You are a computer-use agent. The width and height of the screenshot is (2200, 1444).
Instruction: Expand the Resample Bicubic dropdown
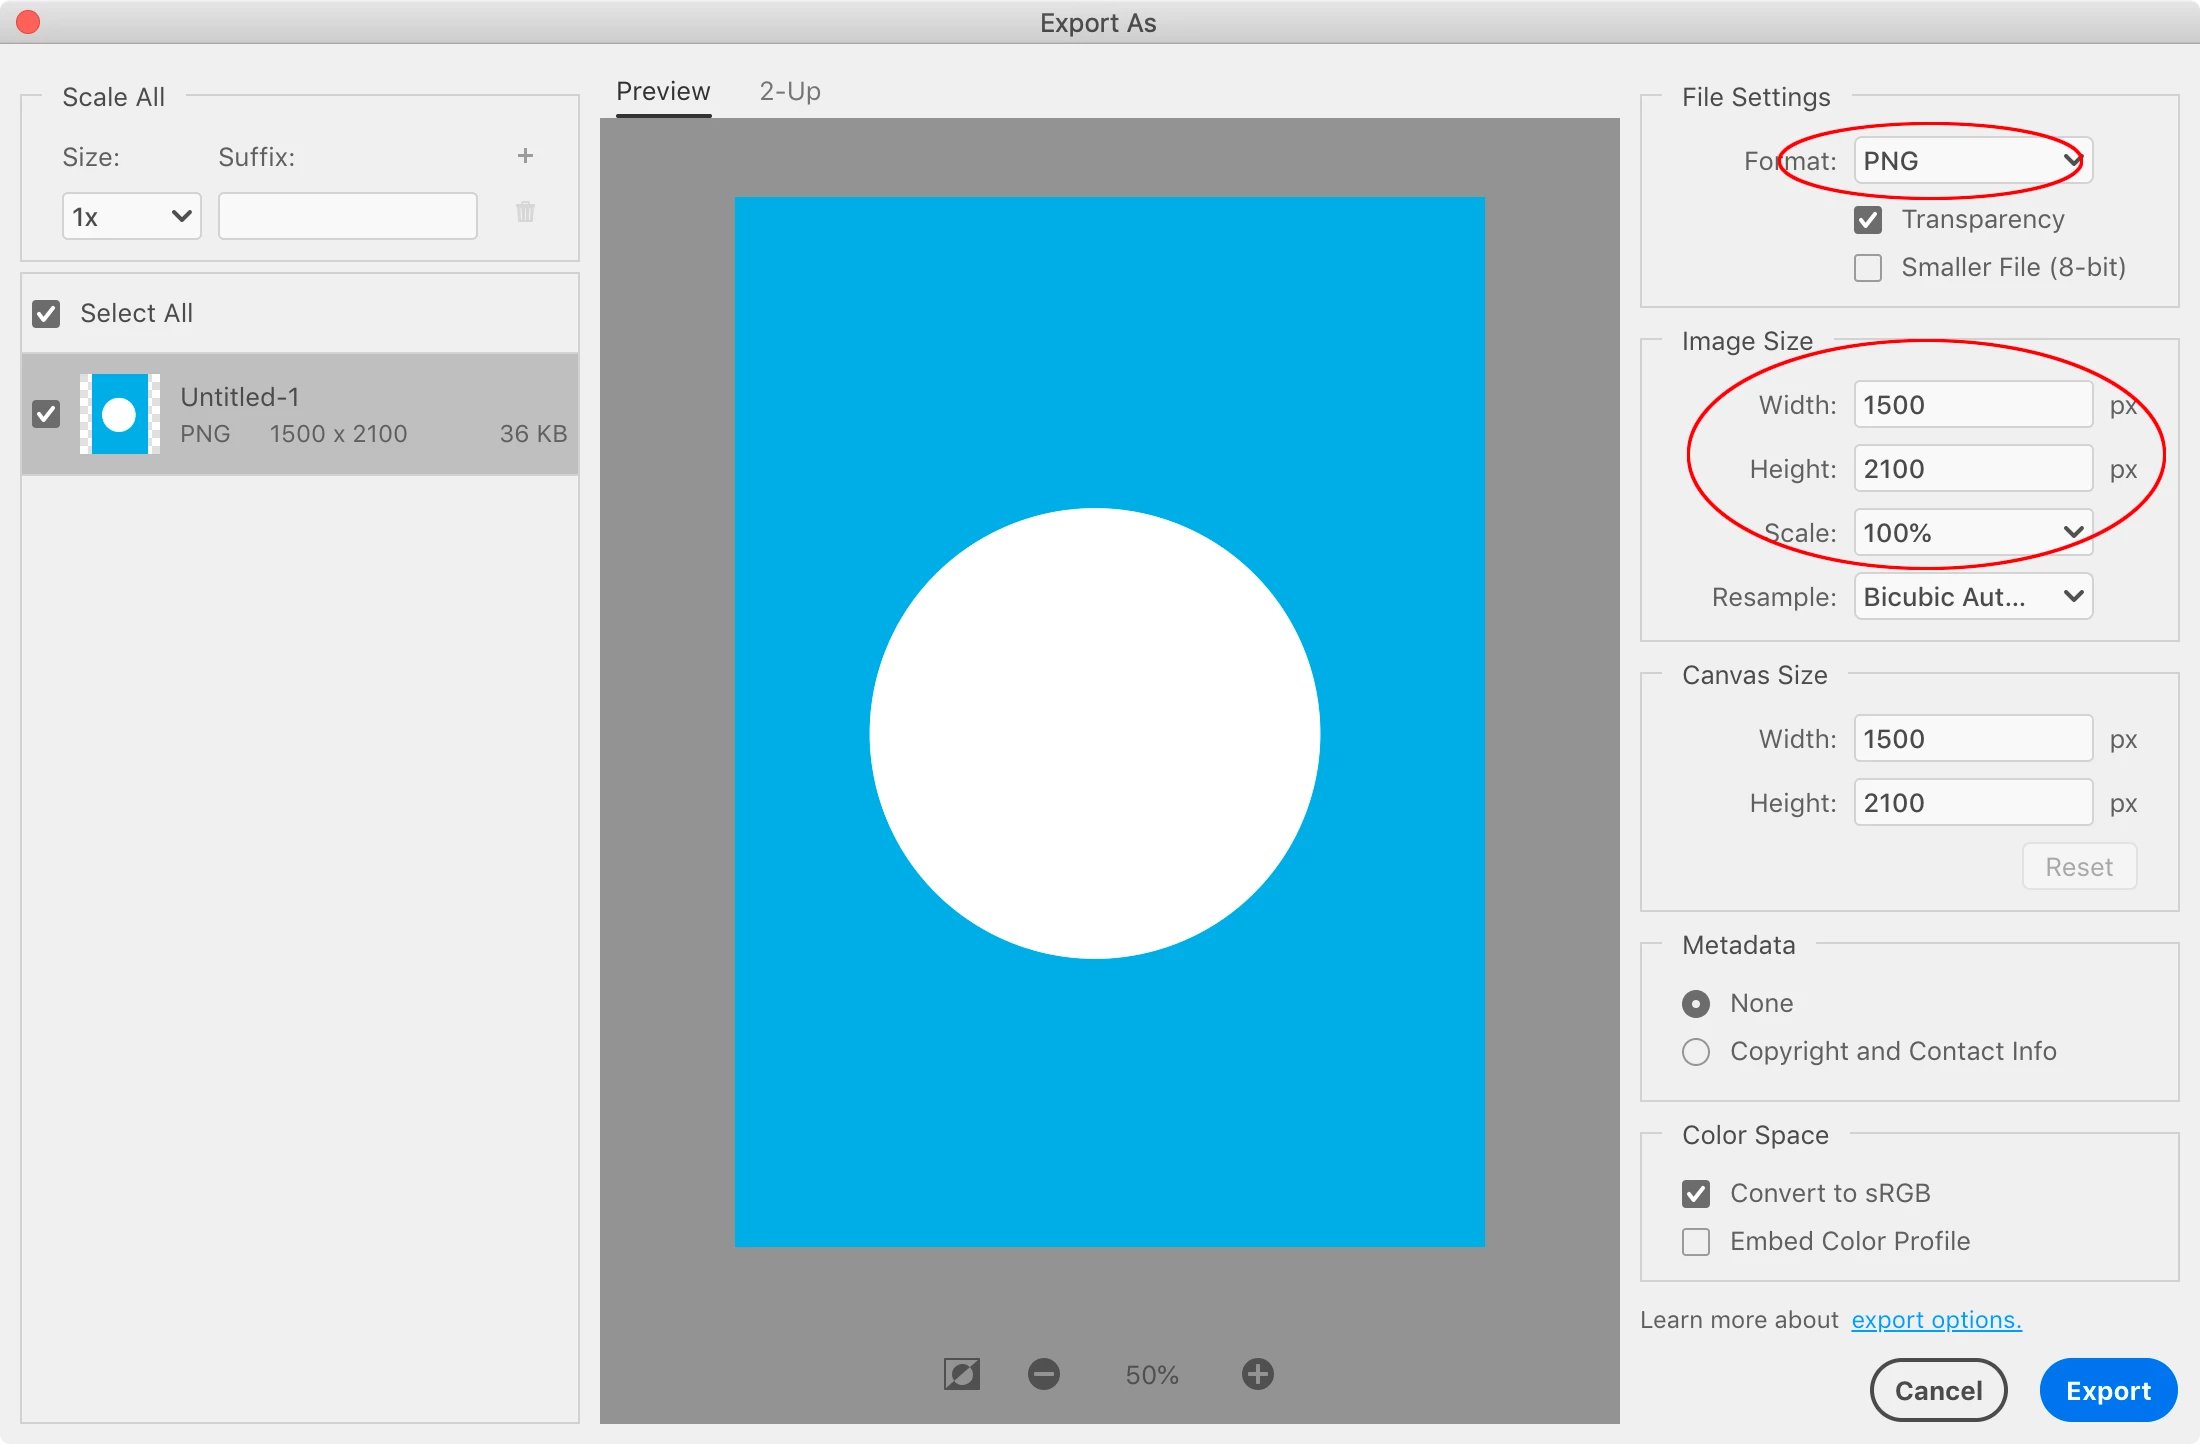coord(1972,597)
